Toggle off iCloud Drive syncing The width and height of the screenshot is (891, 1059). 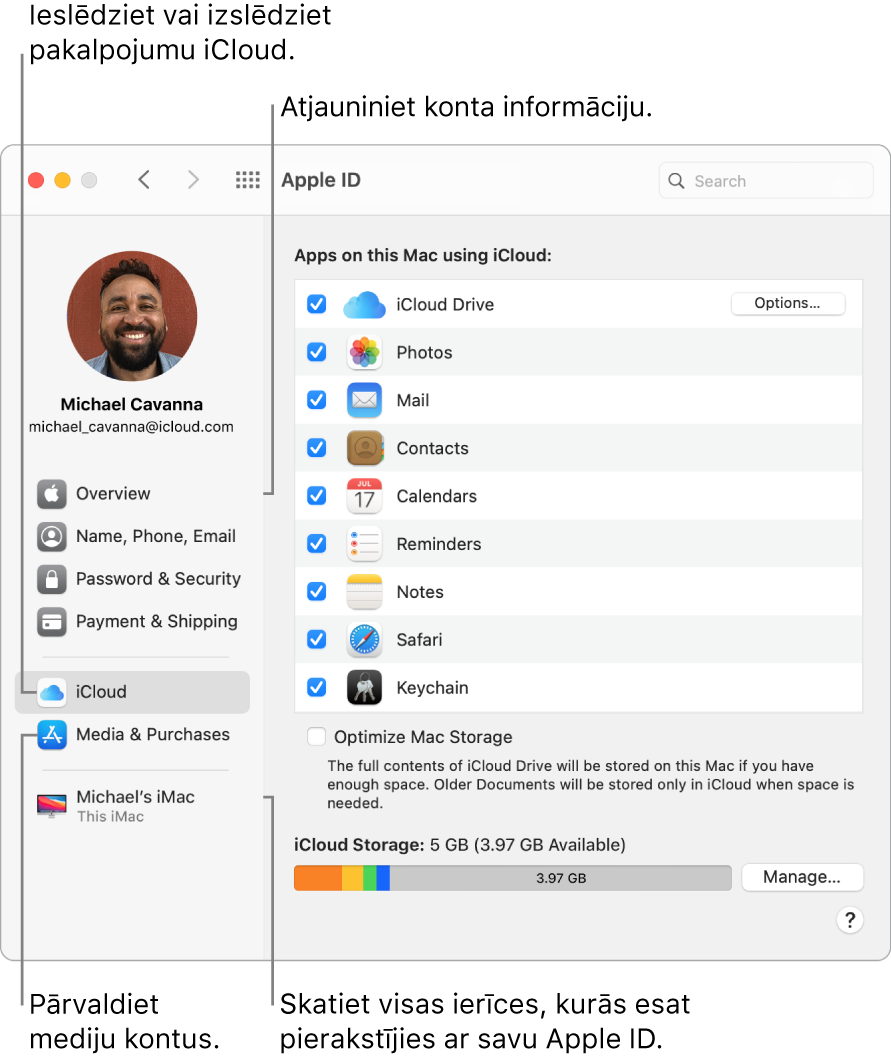(316, 304)
